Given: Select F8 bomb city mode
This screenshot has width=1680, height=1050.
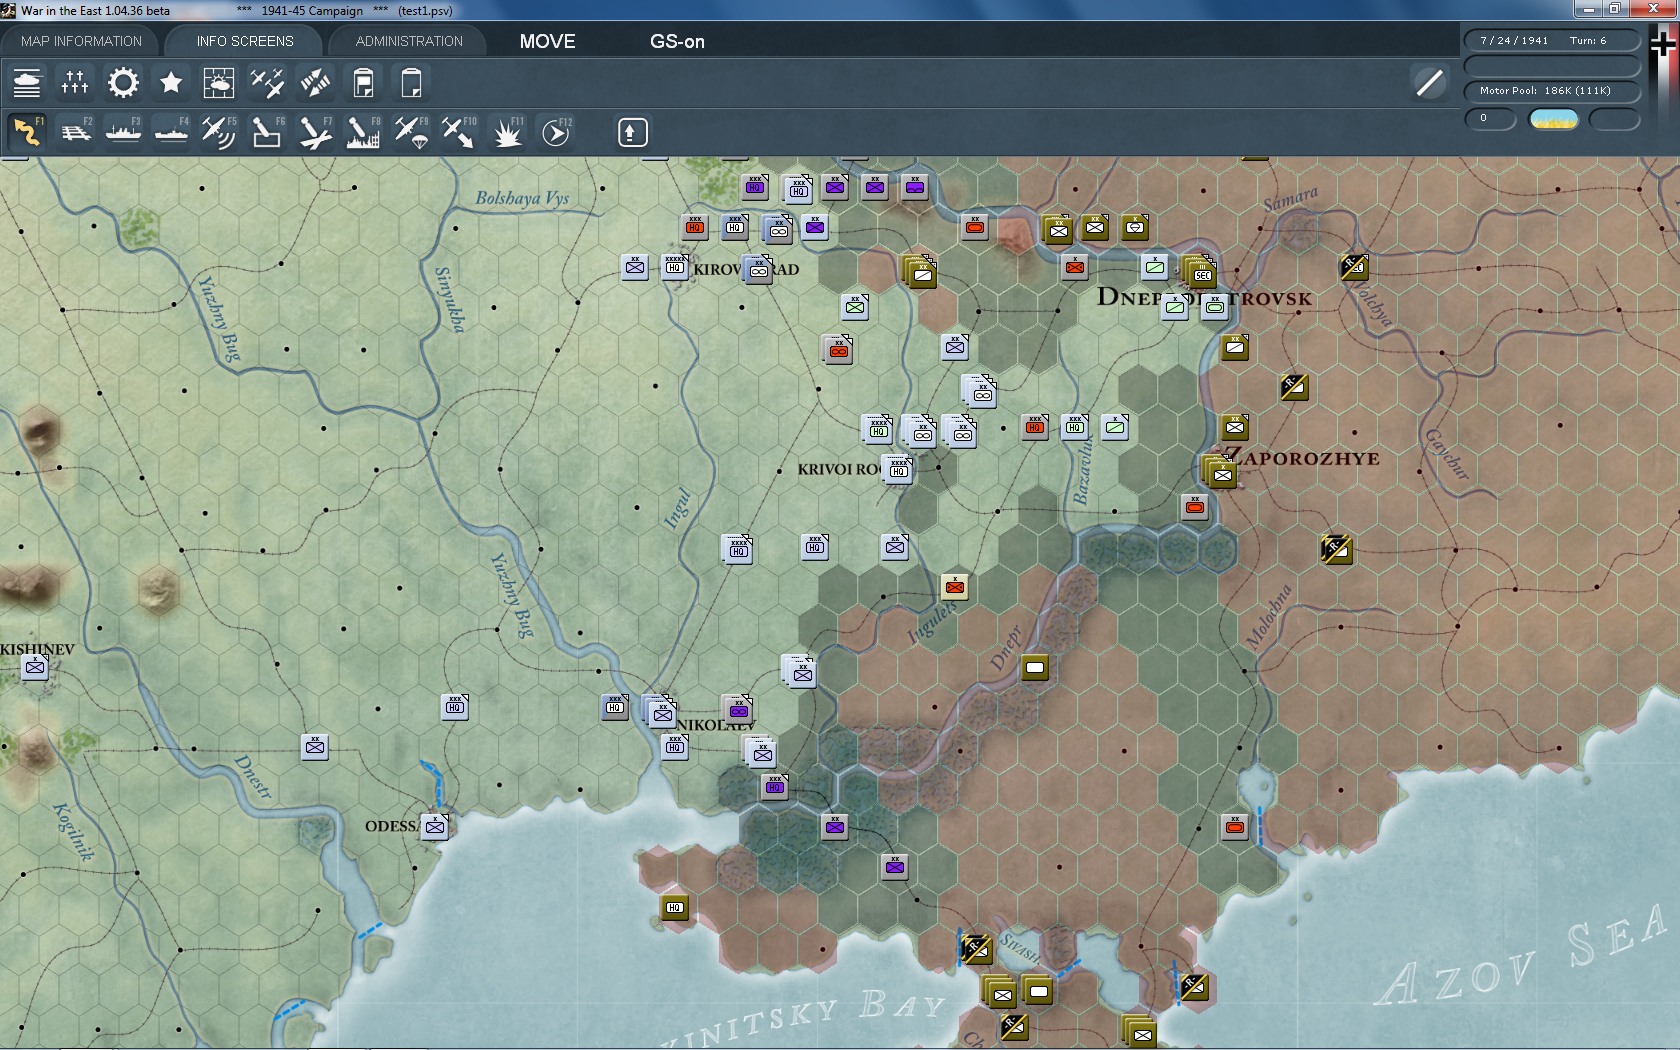Looking at the screenshot, I should [363, 132].
